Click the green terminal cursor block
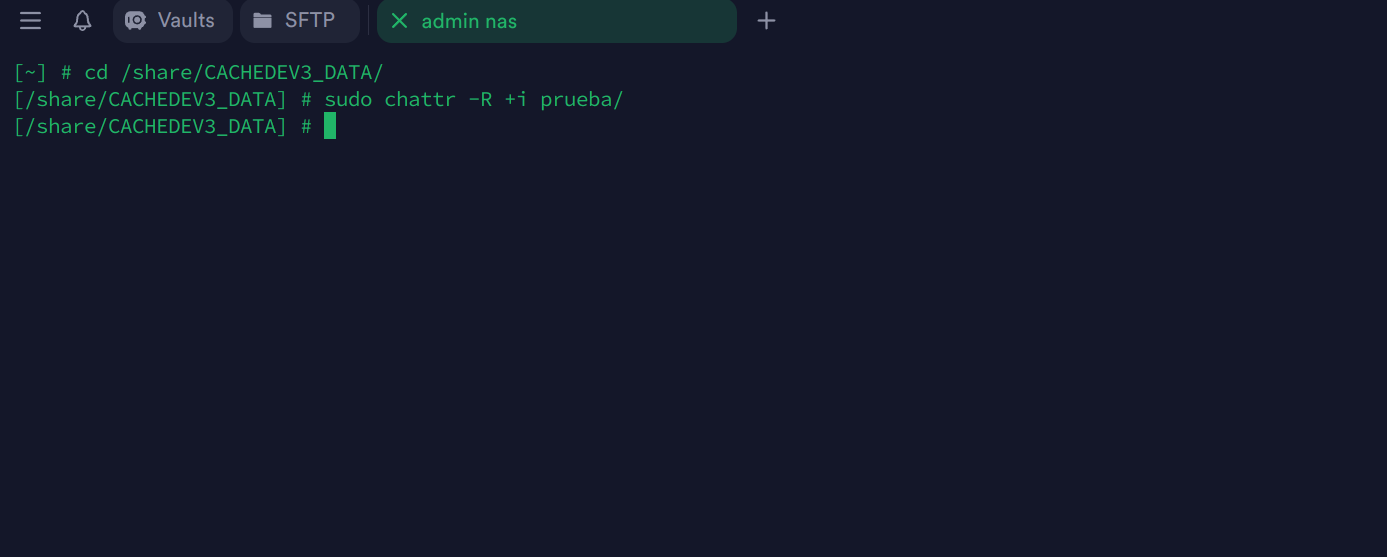The height and width of the screenshot is (557, 1387). pos(330,126)
